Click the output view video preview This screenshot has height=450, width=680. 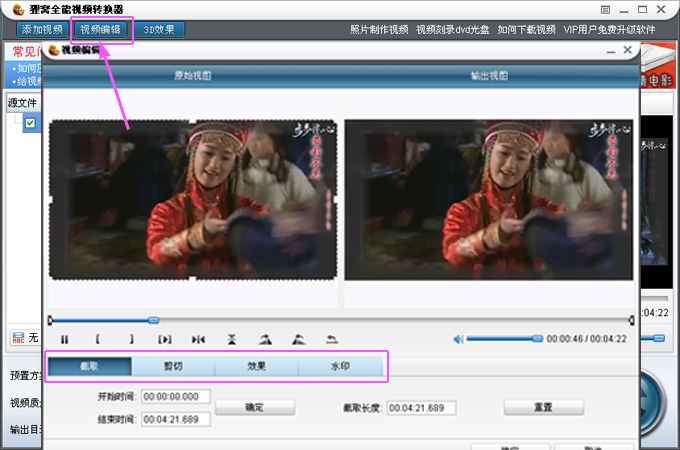[x=489, y=200]
